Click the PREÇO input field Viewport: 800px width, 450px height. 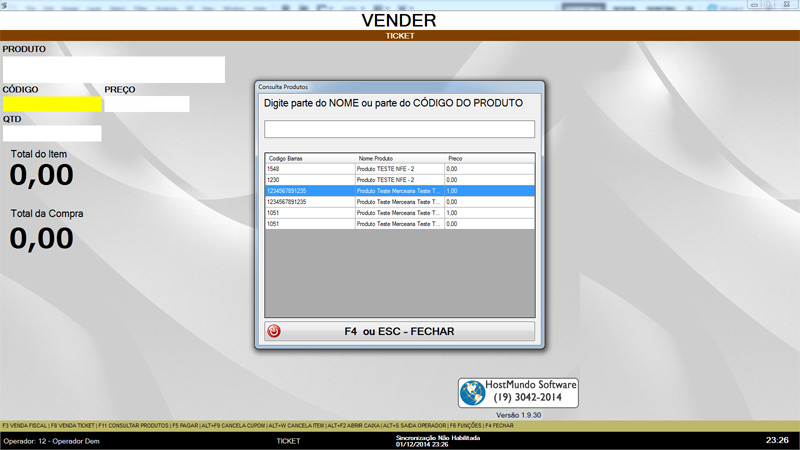click(147, 104)
